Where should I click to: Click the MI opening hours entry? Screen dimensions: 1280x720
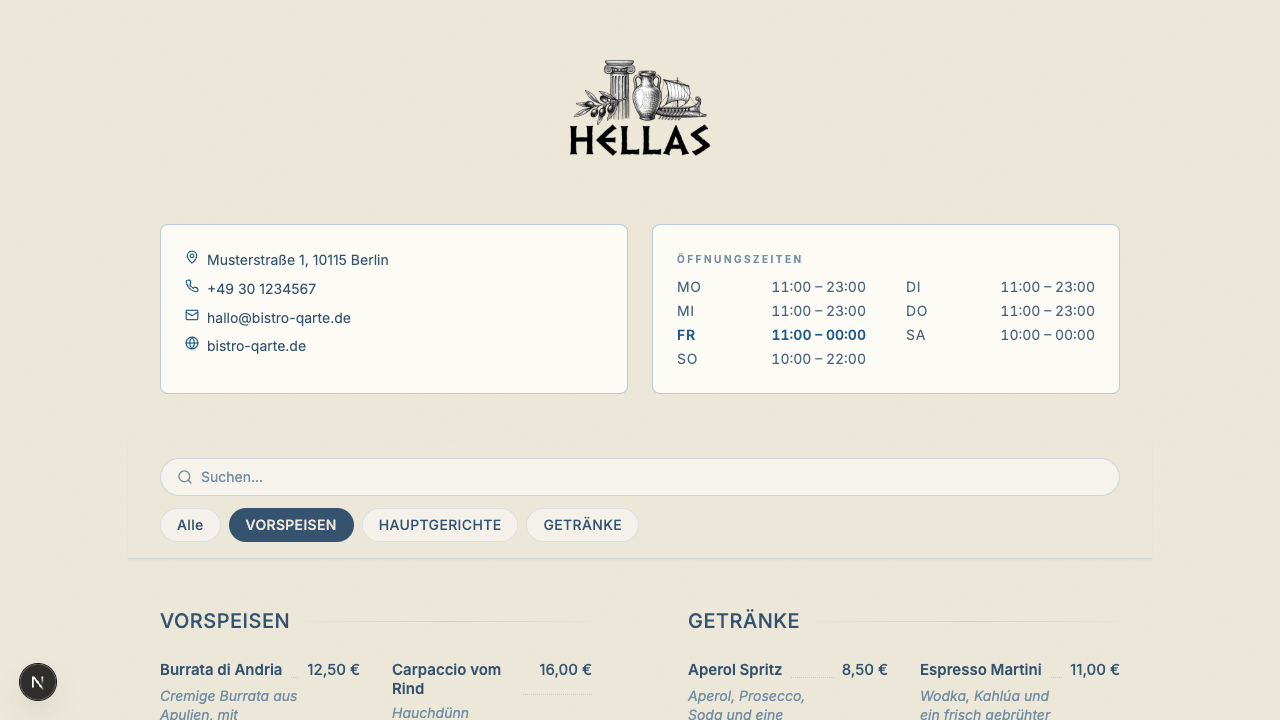771,311
